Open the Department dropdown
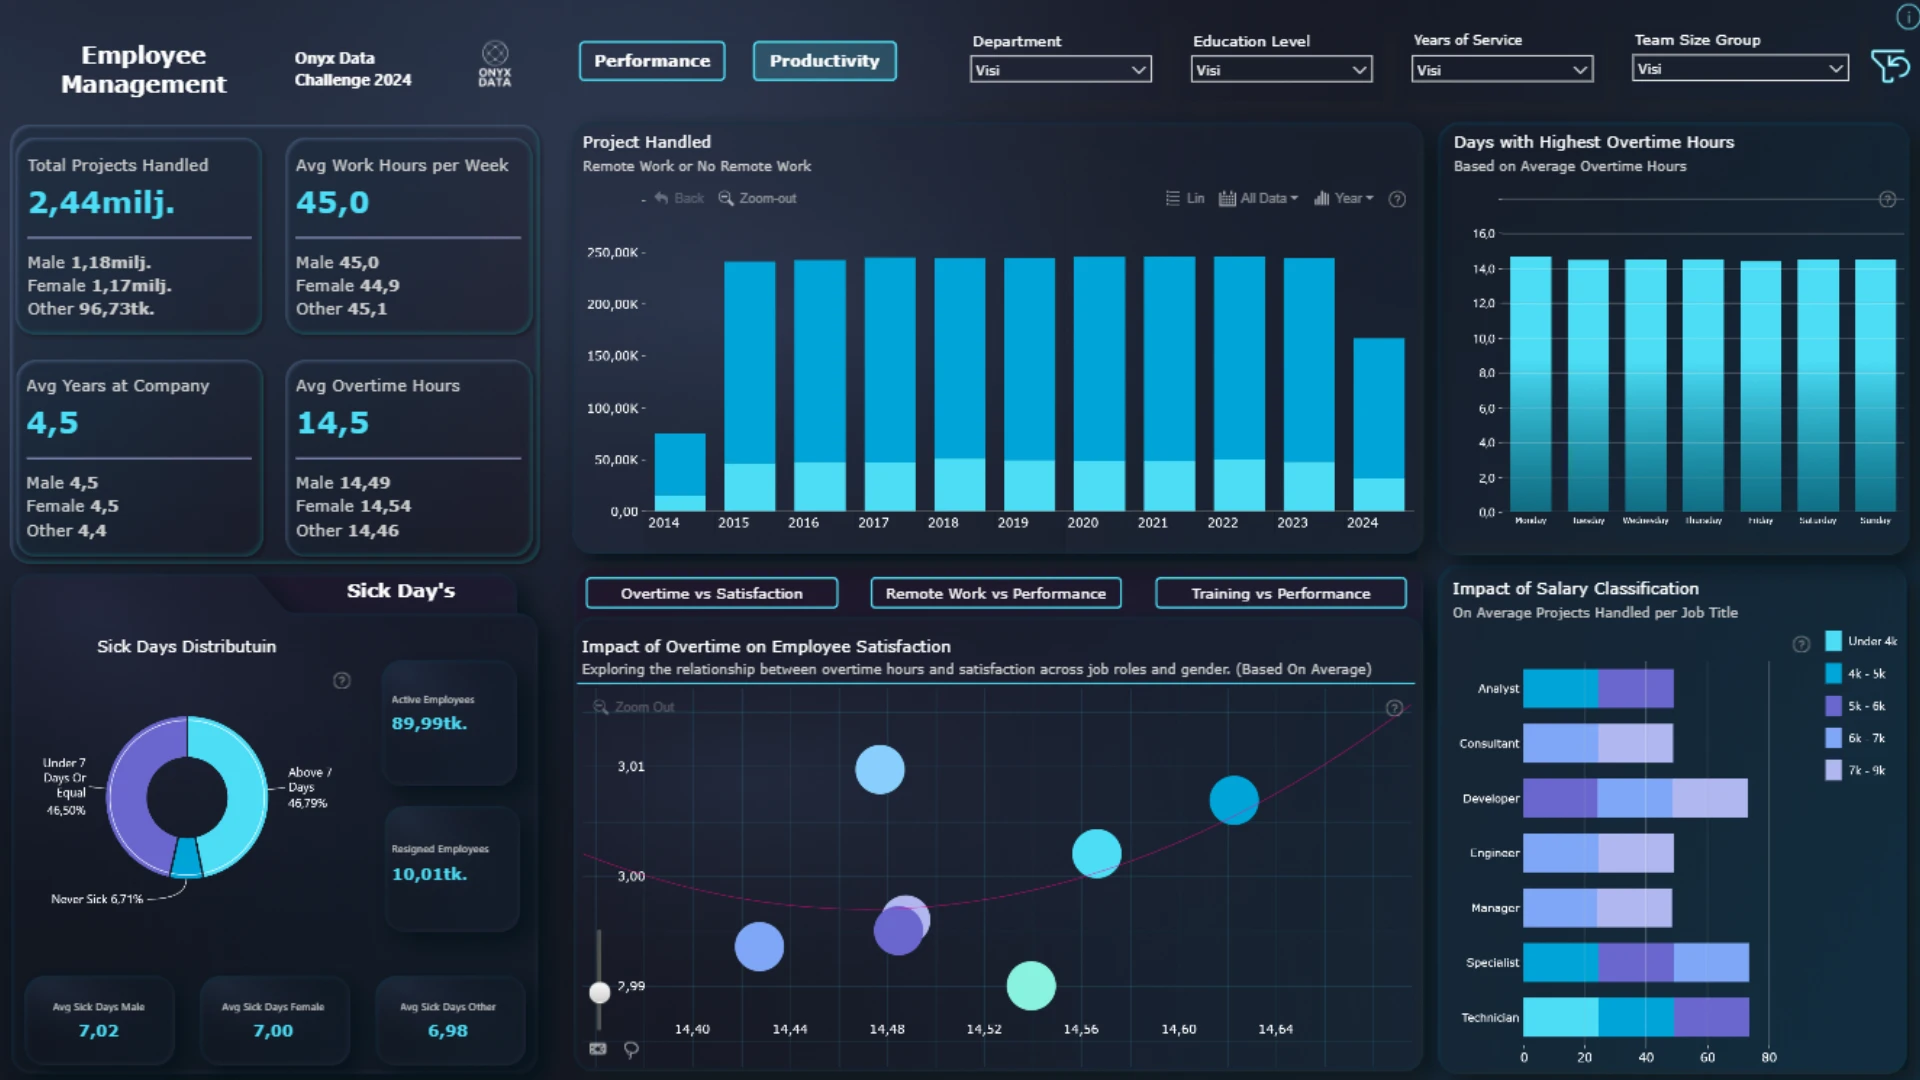The image size is (1920, 1080). [1060, 70]
